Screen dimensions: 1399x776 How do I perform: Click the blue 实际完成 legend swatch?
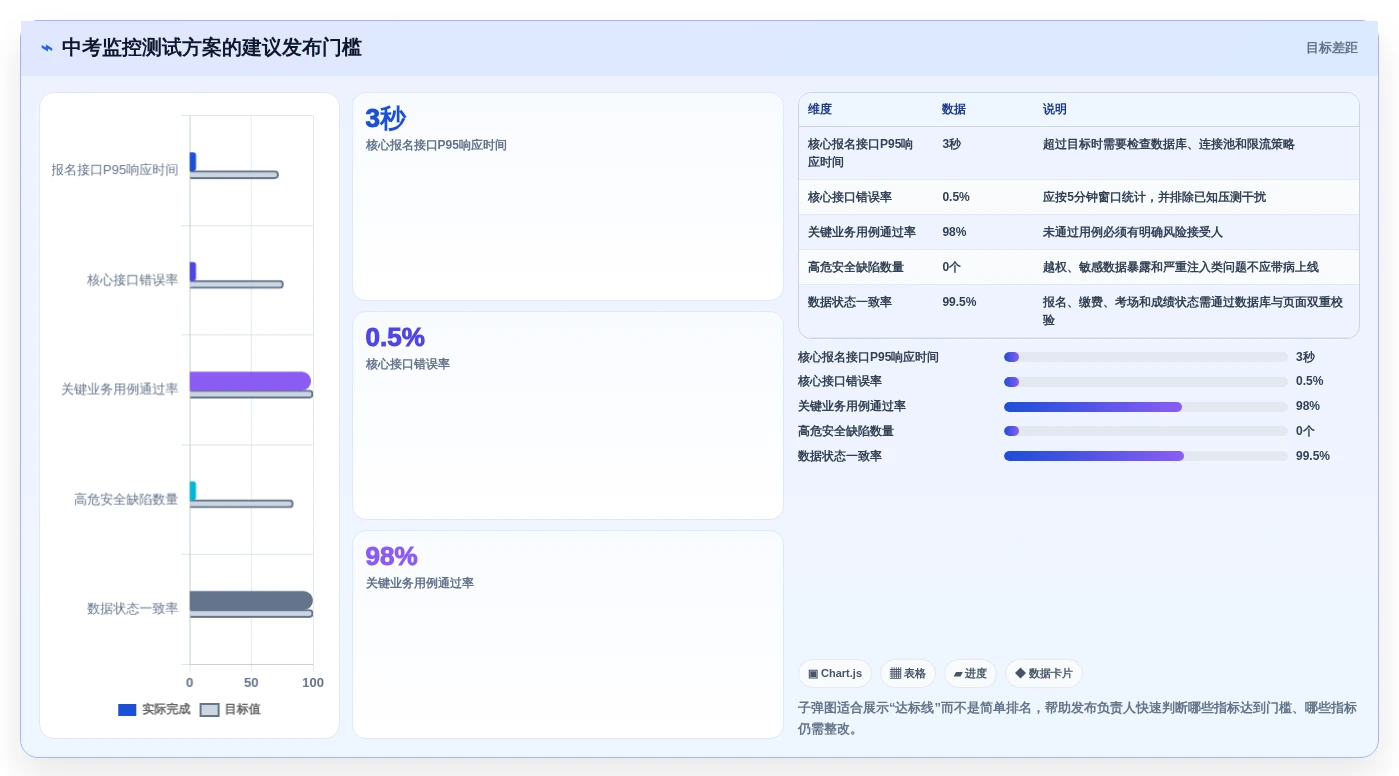pos(127,710)
